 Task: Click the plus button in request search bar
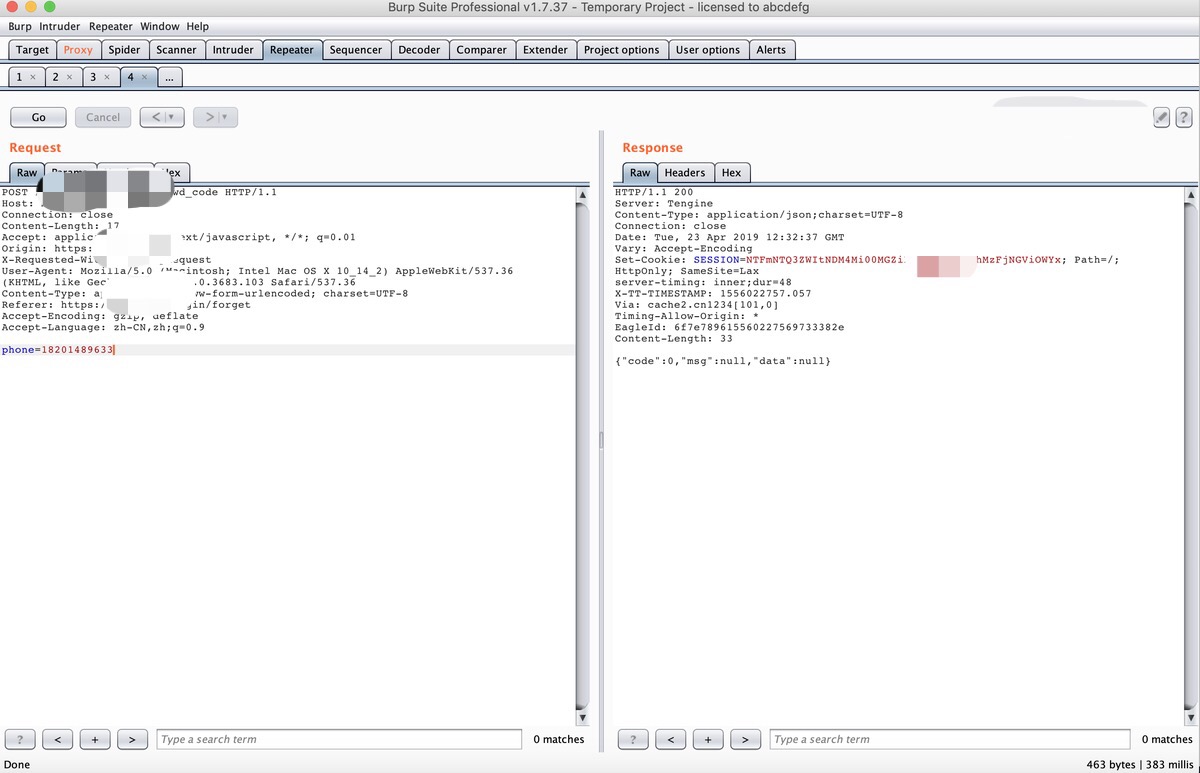pyautogui.click(x=94, y=740)
